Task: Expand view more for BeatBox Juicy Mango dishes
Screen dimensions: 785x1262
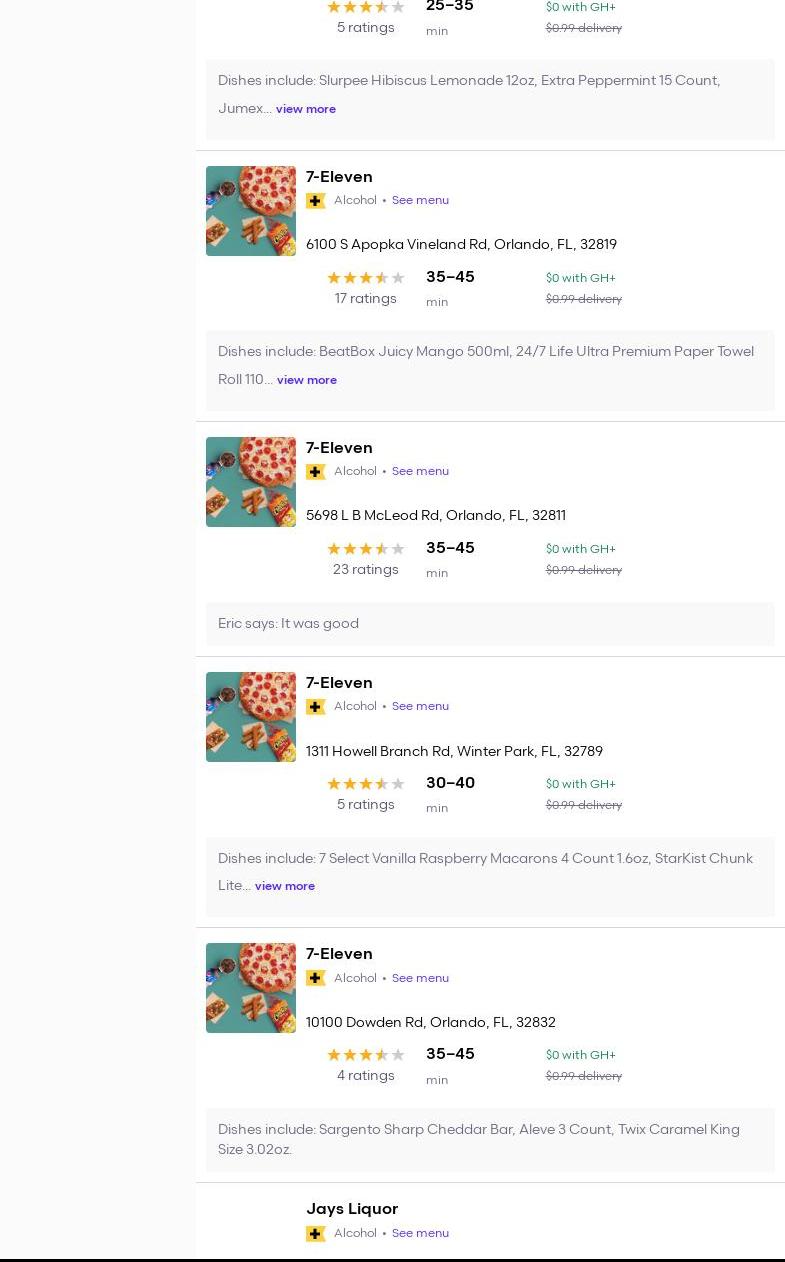Action: pyautogui.click(x=306, y=380)
